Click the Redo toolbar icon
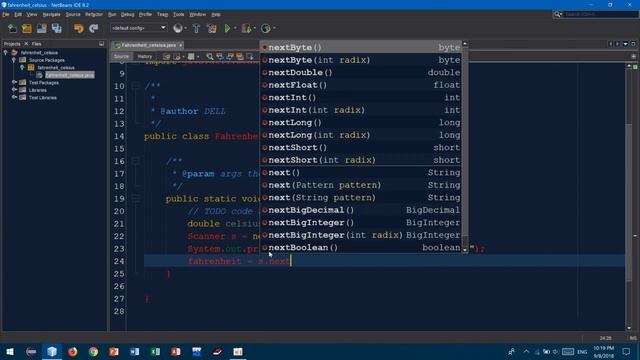The image size is (640, 360). 93,28
